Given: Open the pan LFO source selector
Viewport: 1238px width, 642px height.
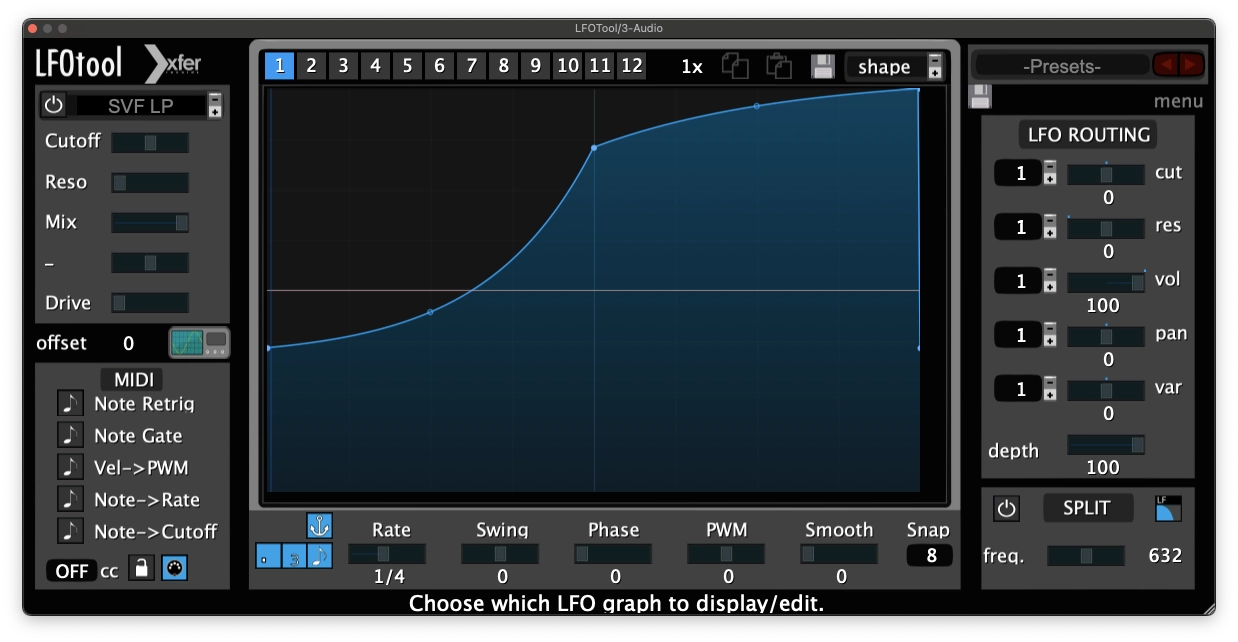Looking at the screenshot, I should click(x=1018, y=336).
